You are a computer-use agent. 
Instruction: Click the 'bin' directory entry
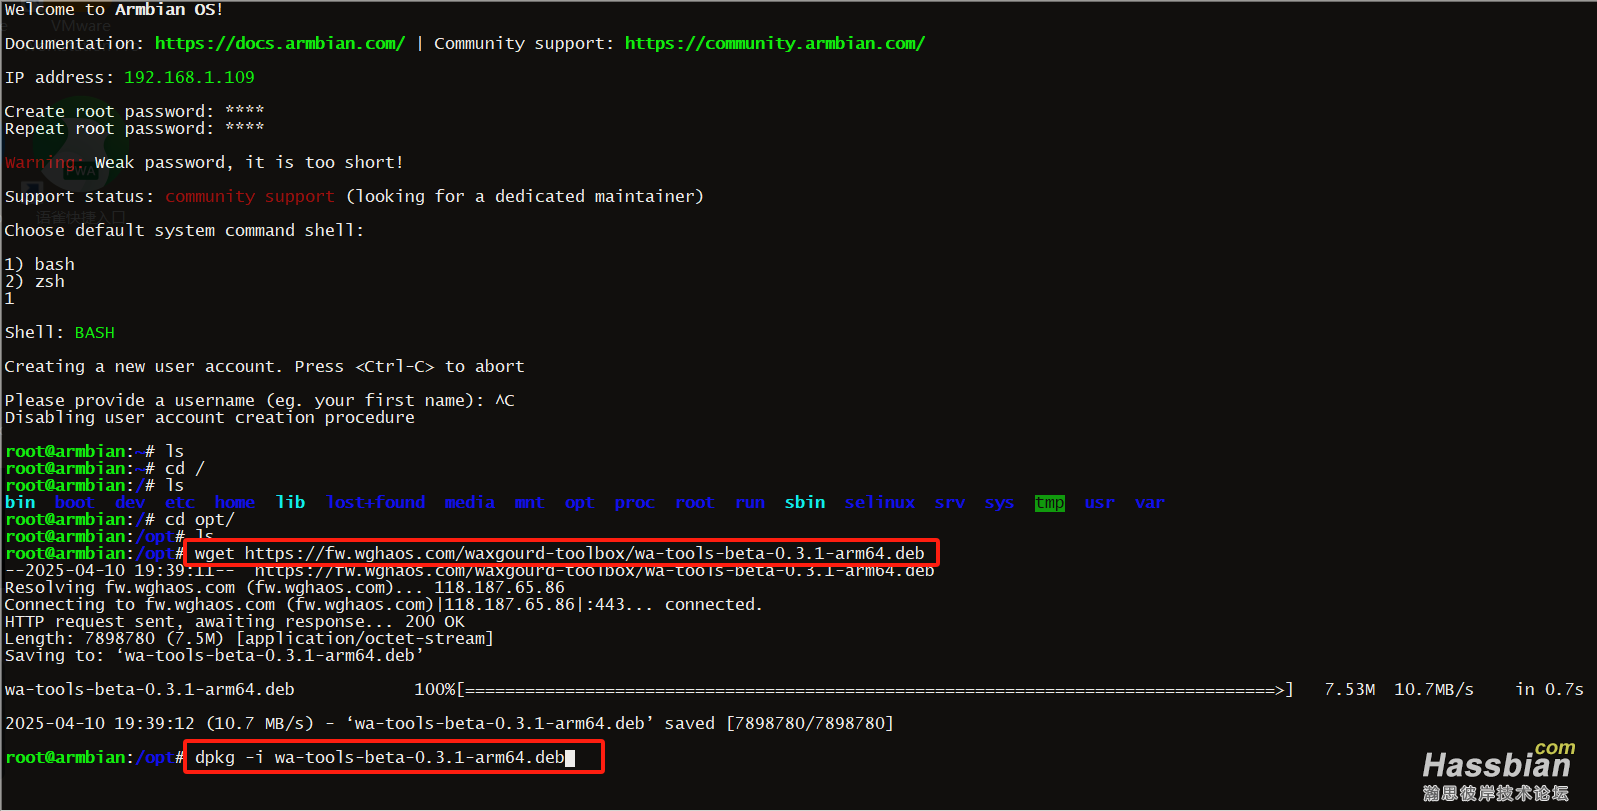[x=20, y=502]
